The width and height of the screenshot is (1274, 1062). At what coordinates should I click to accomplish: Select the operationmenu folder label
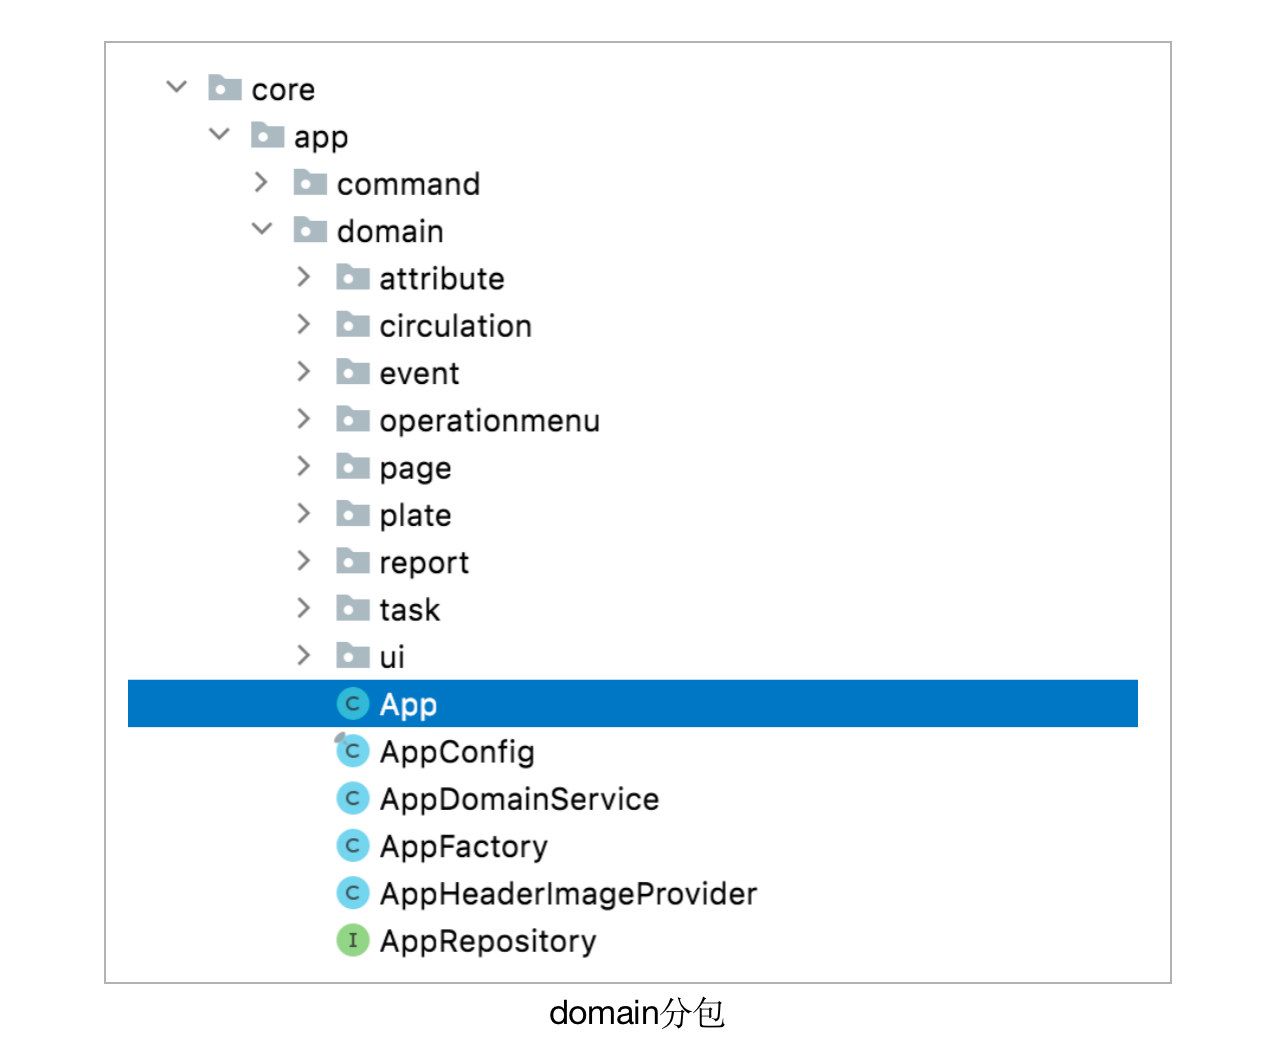point(489,421)
